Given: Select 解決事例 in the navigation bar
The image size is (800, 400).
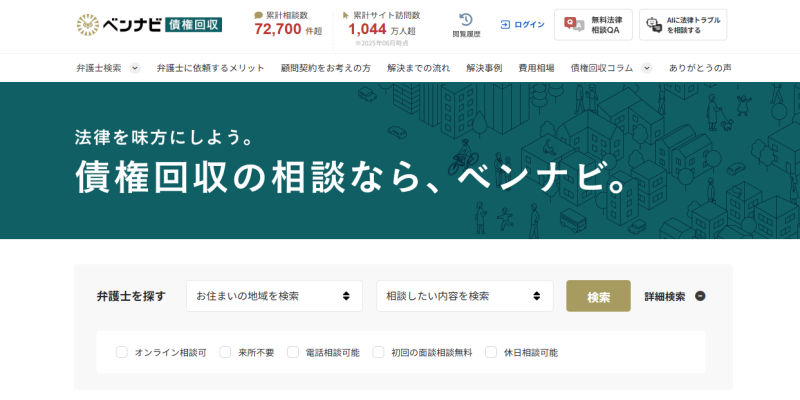Looking at the screenshot, I should pos(484,68).
